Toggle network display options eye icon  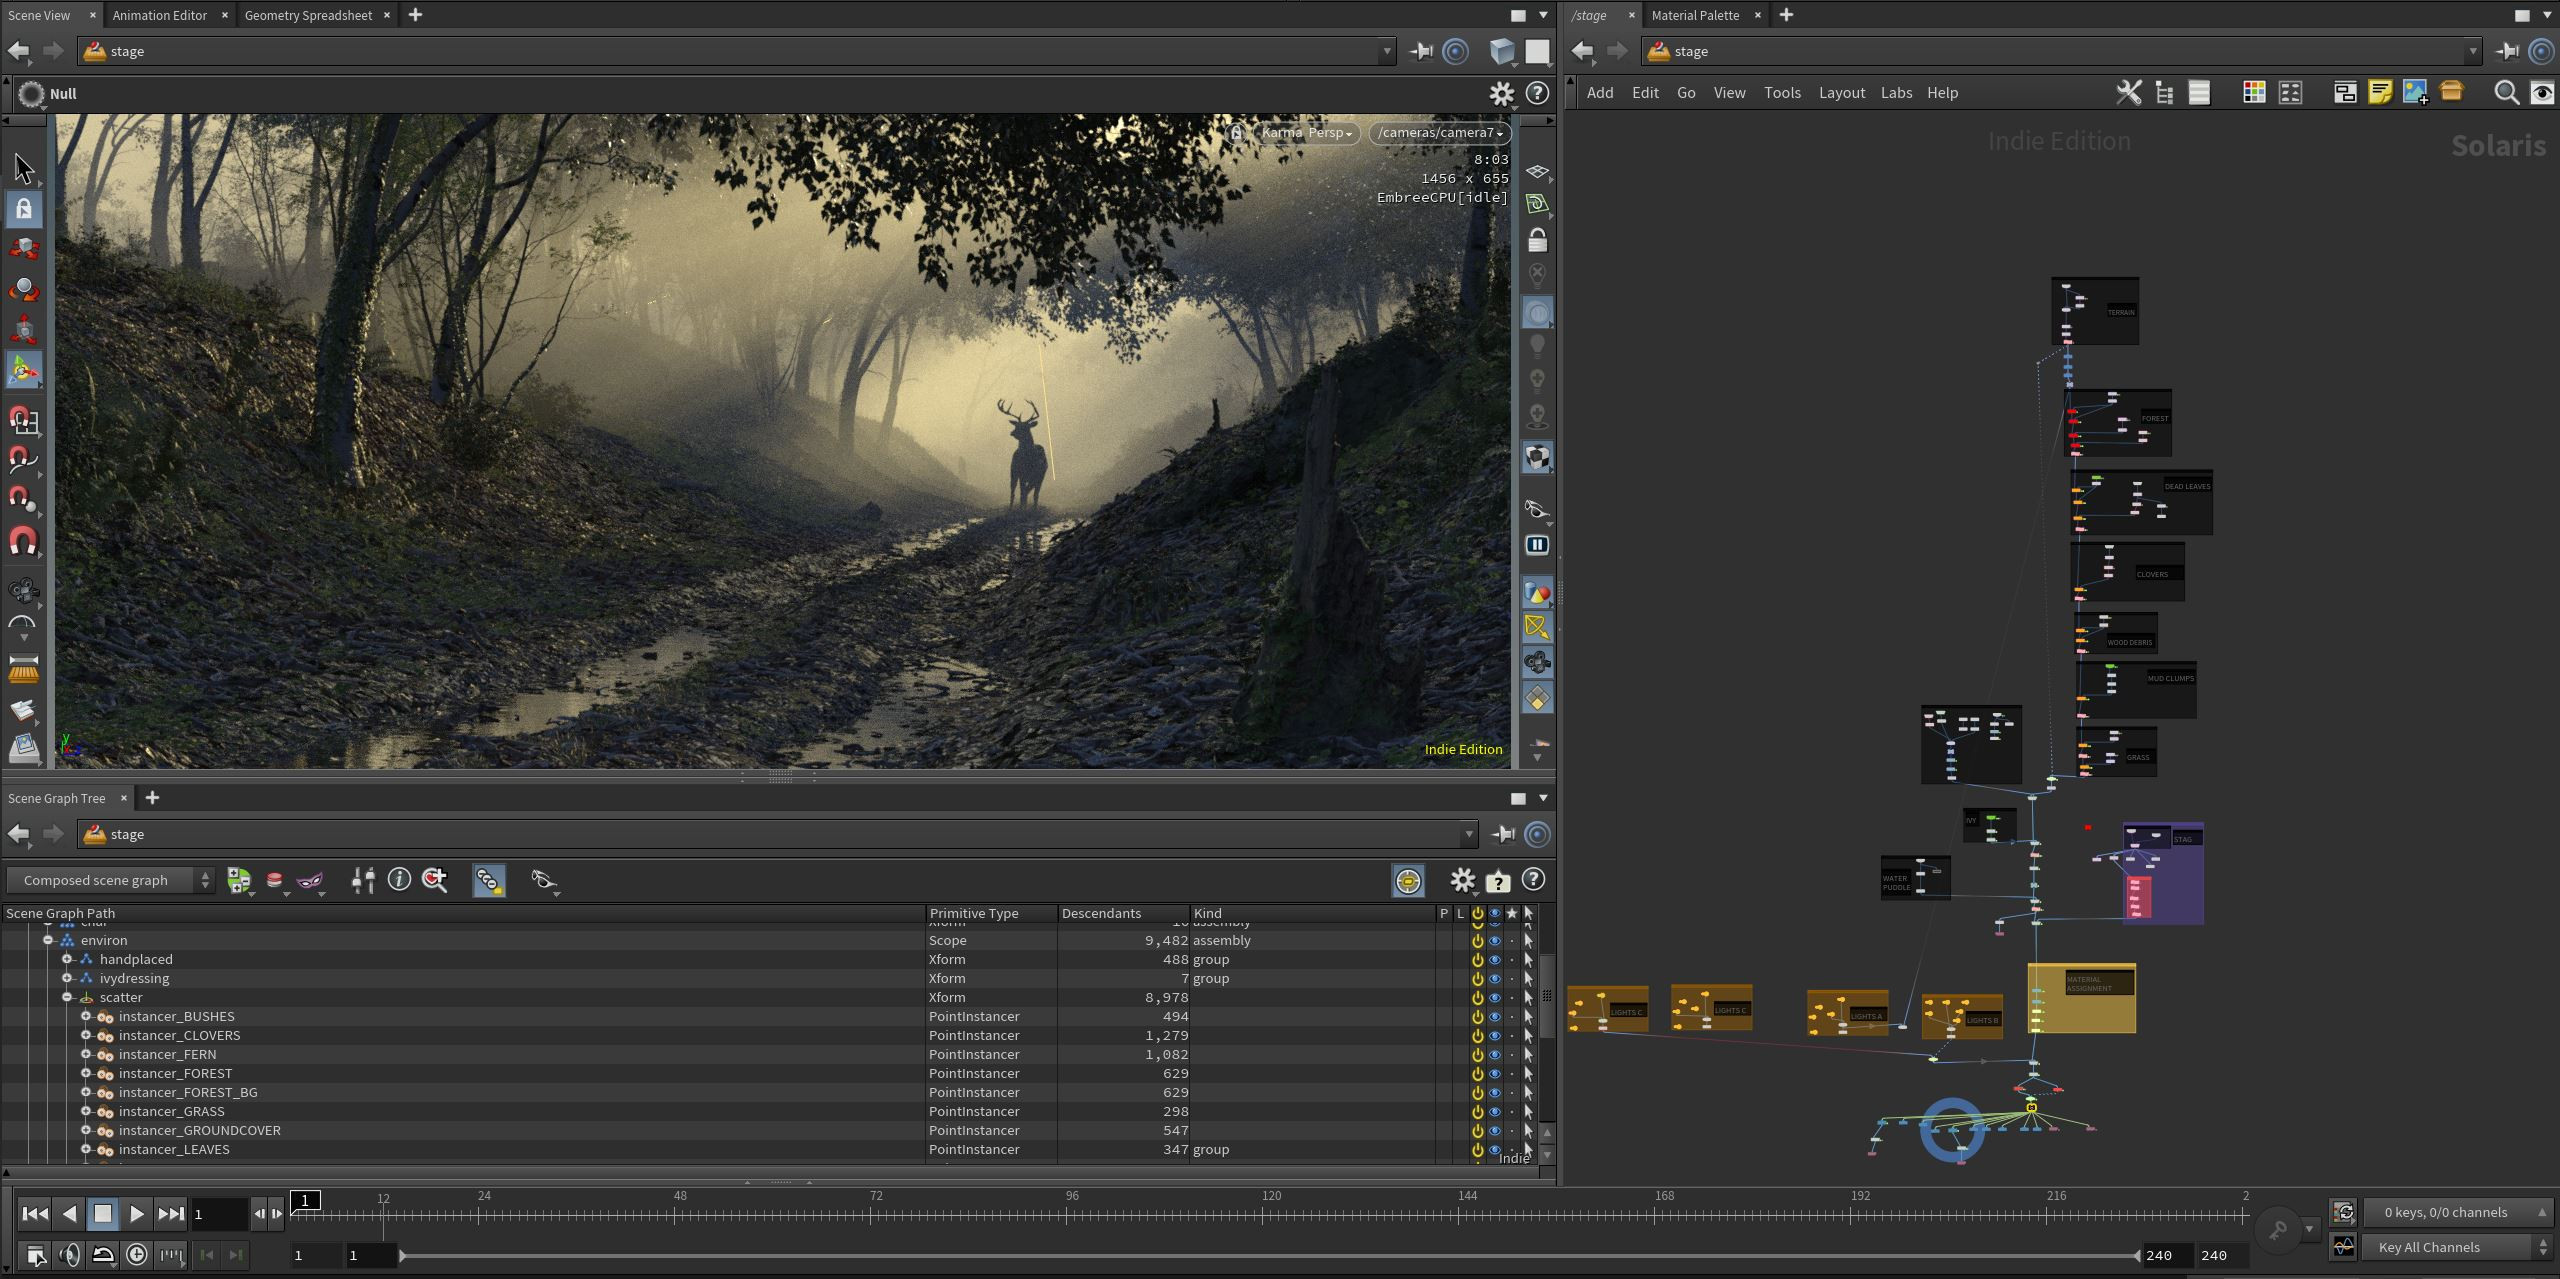point(2541,93)
